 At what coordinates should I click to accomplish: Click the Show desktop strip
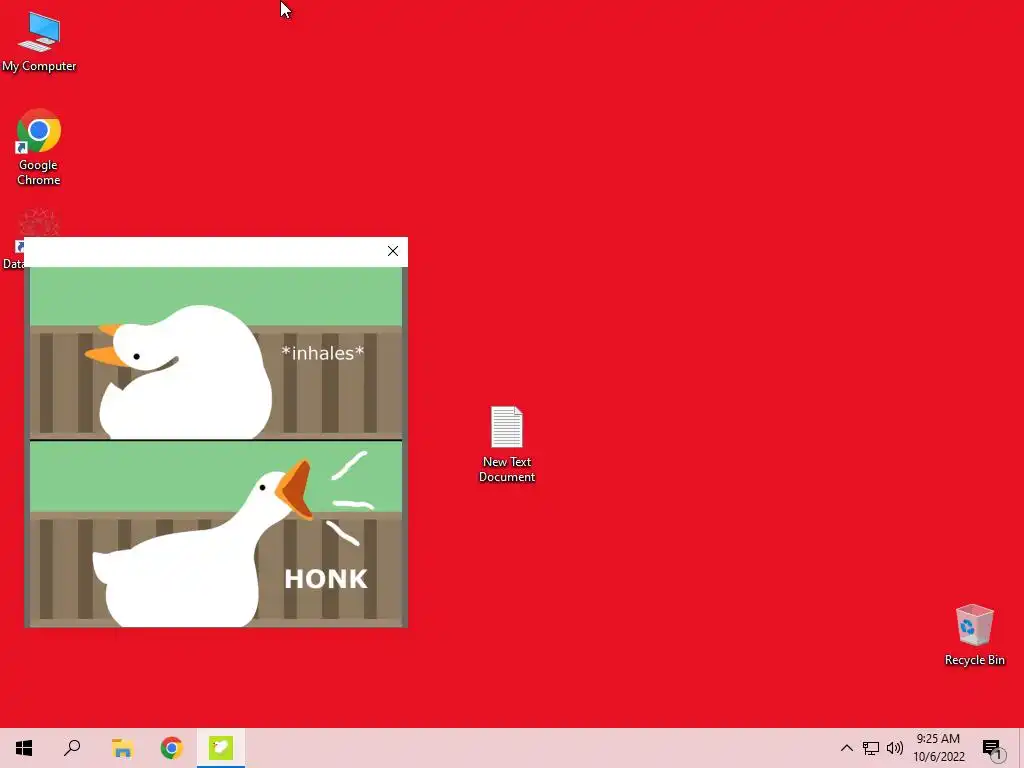1021,748
